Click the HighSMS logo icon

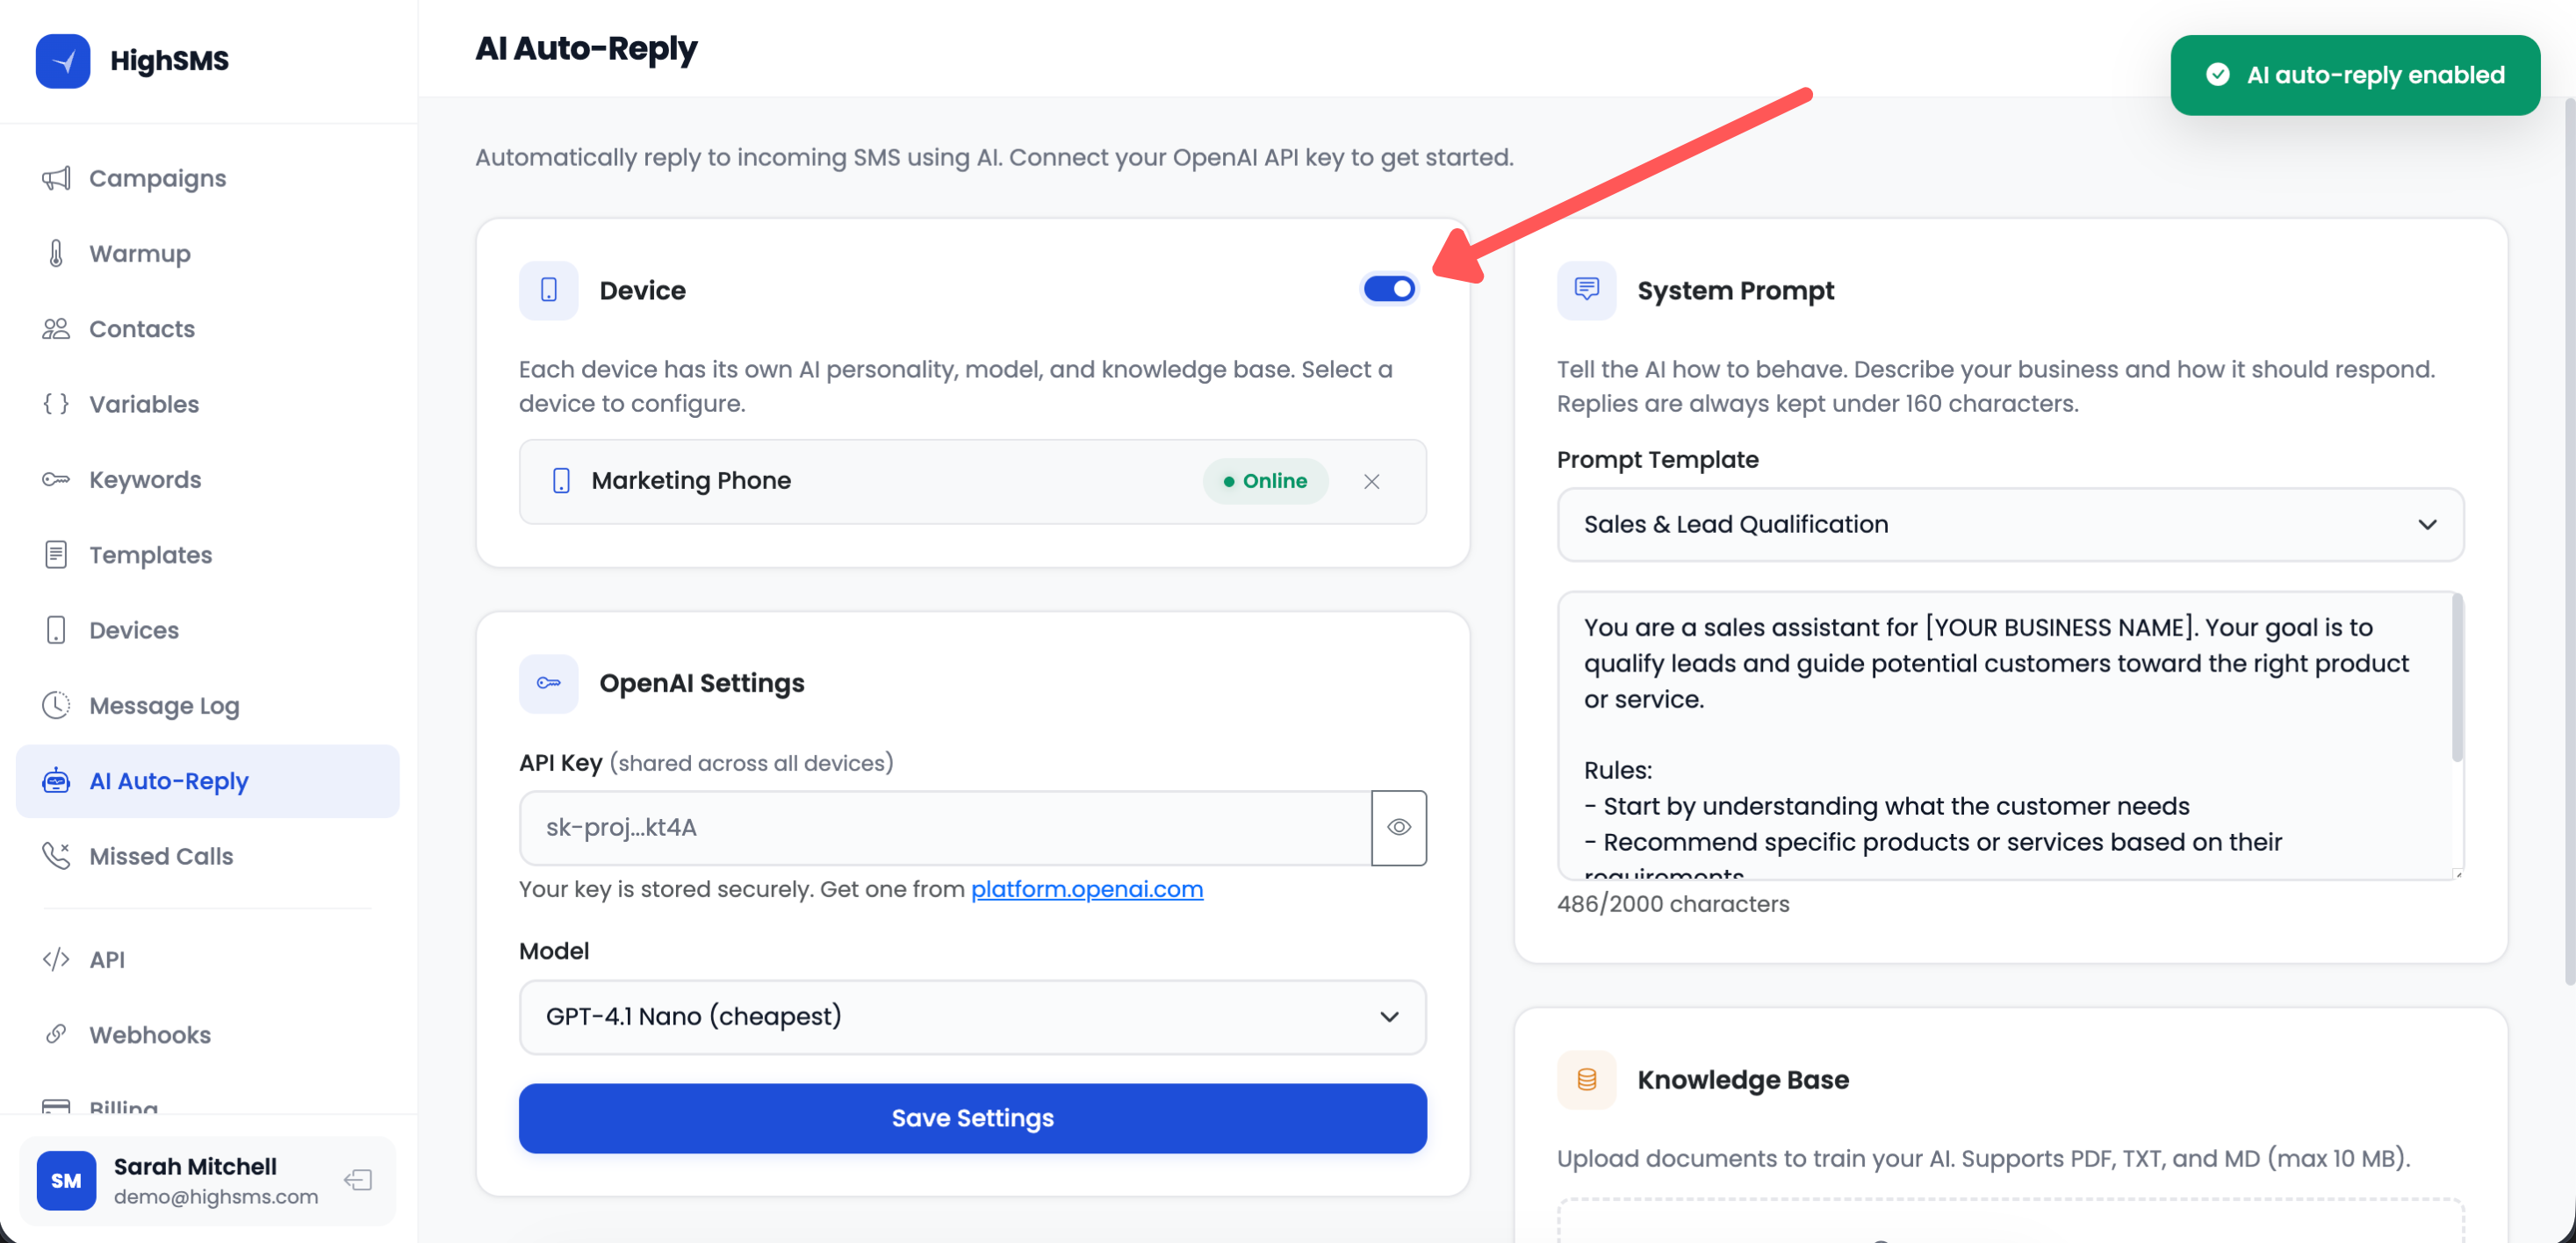(62, 60)
